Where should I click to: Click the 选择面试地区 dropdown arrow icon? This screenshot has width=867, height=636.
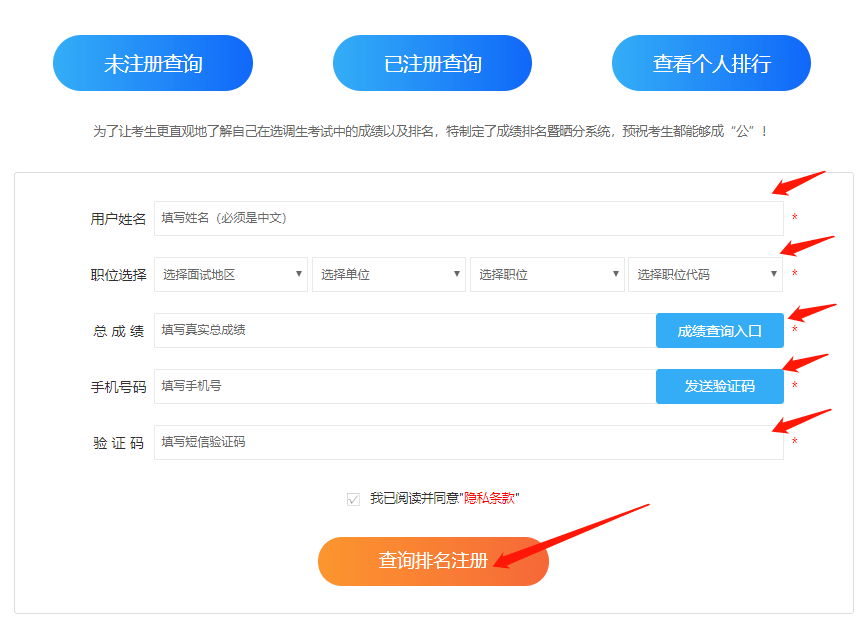tap(297, 273)
